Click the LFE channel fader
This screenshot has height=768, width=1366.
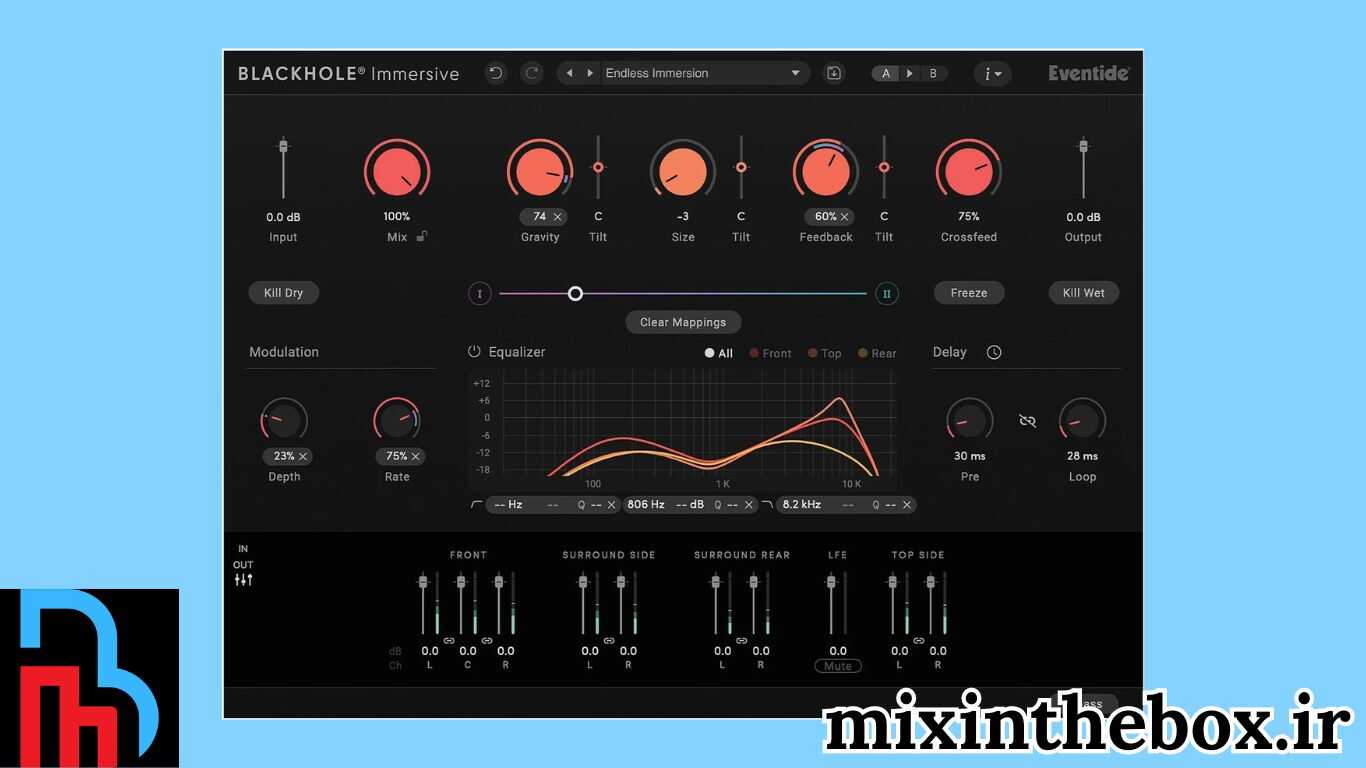pyautogui.click(x=830, y=603)
